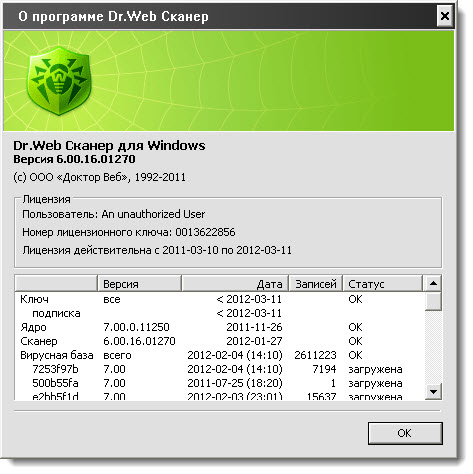
Task: Click the Dr.Web Сканер для Windows heading
Action: (109, 145)
